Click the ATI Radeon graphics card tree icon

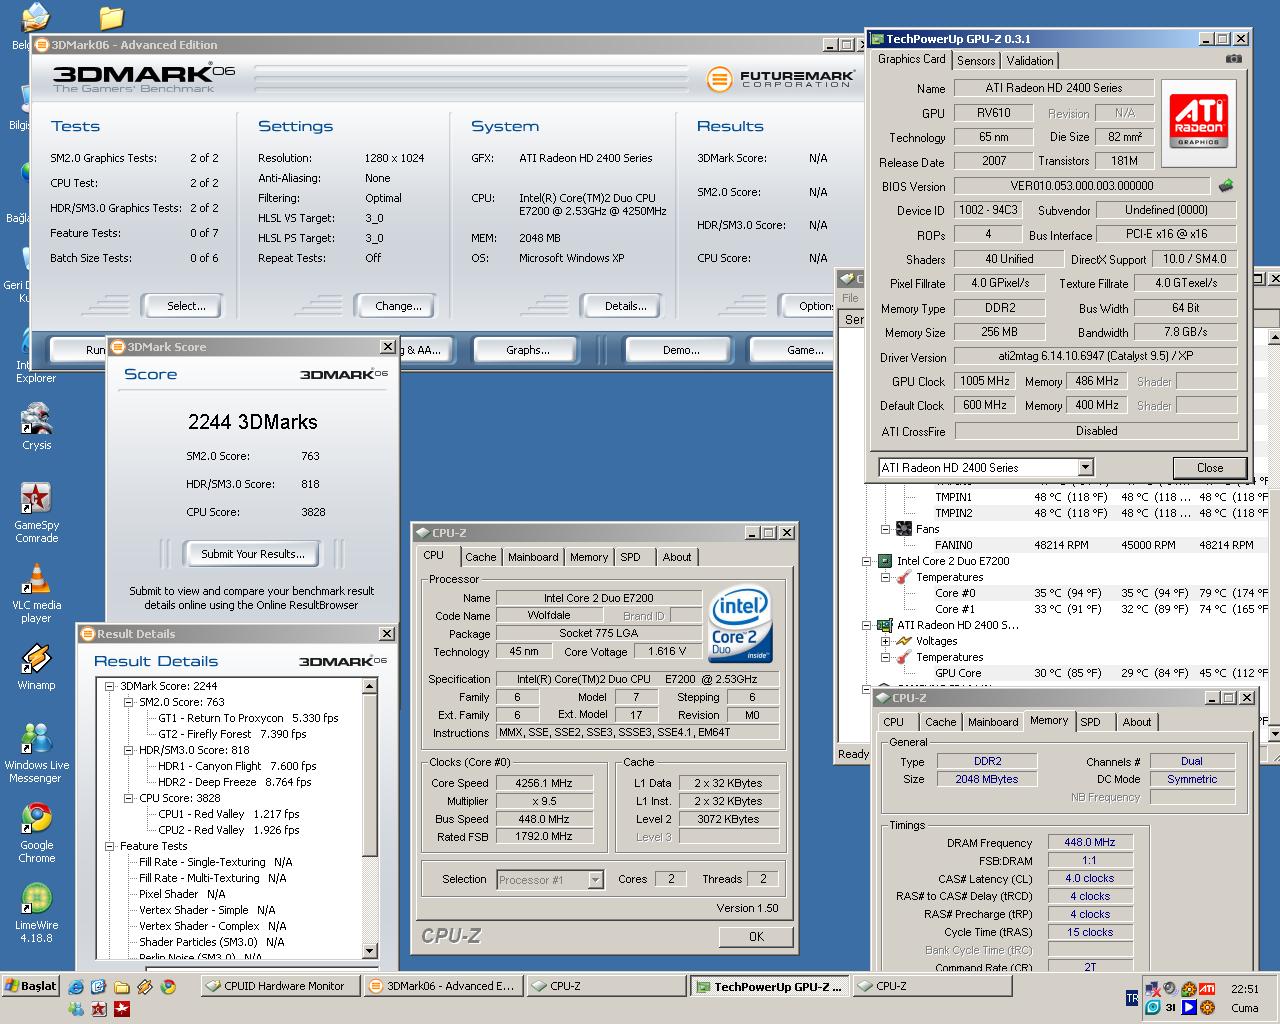coord(885,625)
